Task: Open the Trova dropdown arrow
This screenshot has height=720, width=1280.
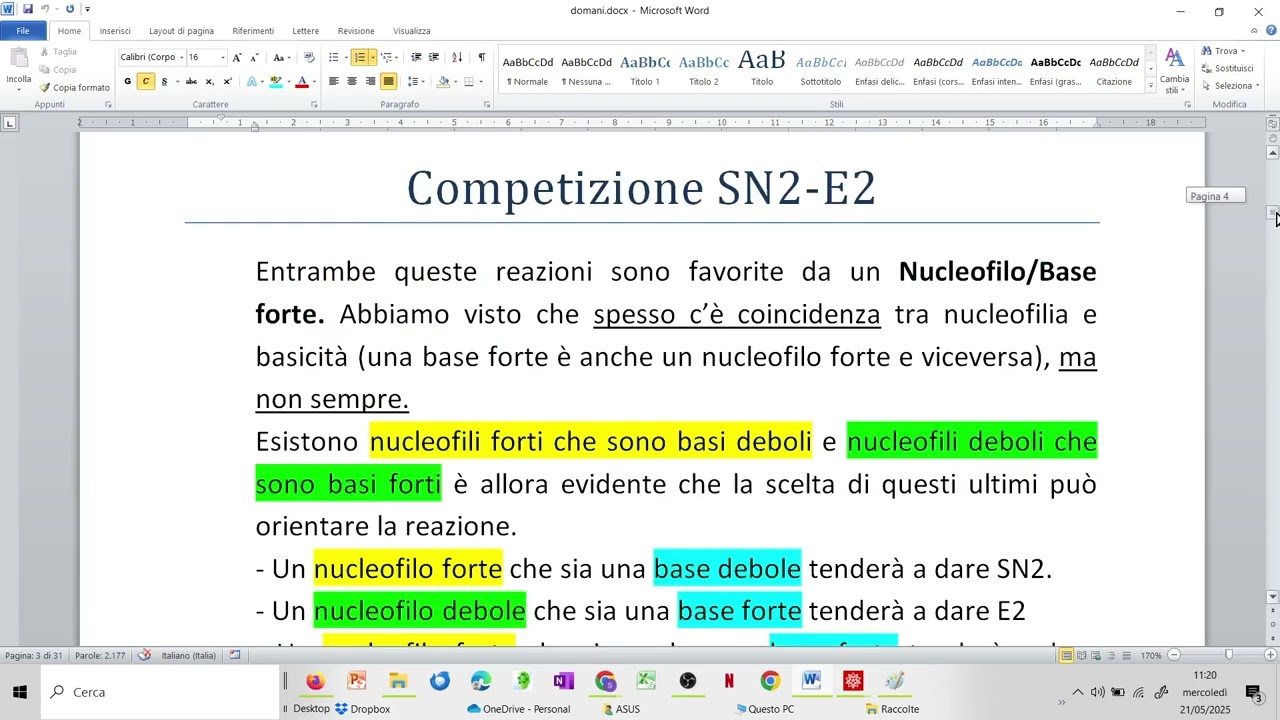Action: click(x=1243, y=51)
